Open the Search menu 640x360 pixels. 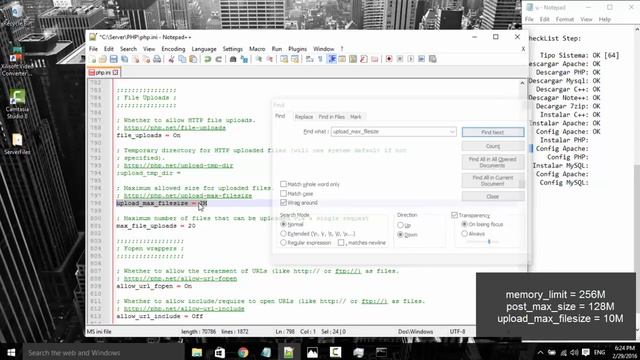(x=128, y=49)
